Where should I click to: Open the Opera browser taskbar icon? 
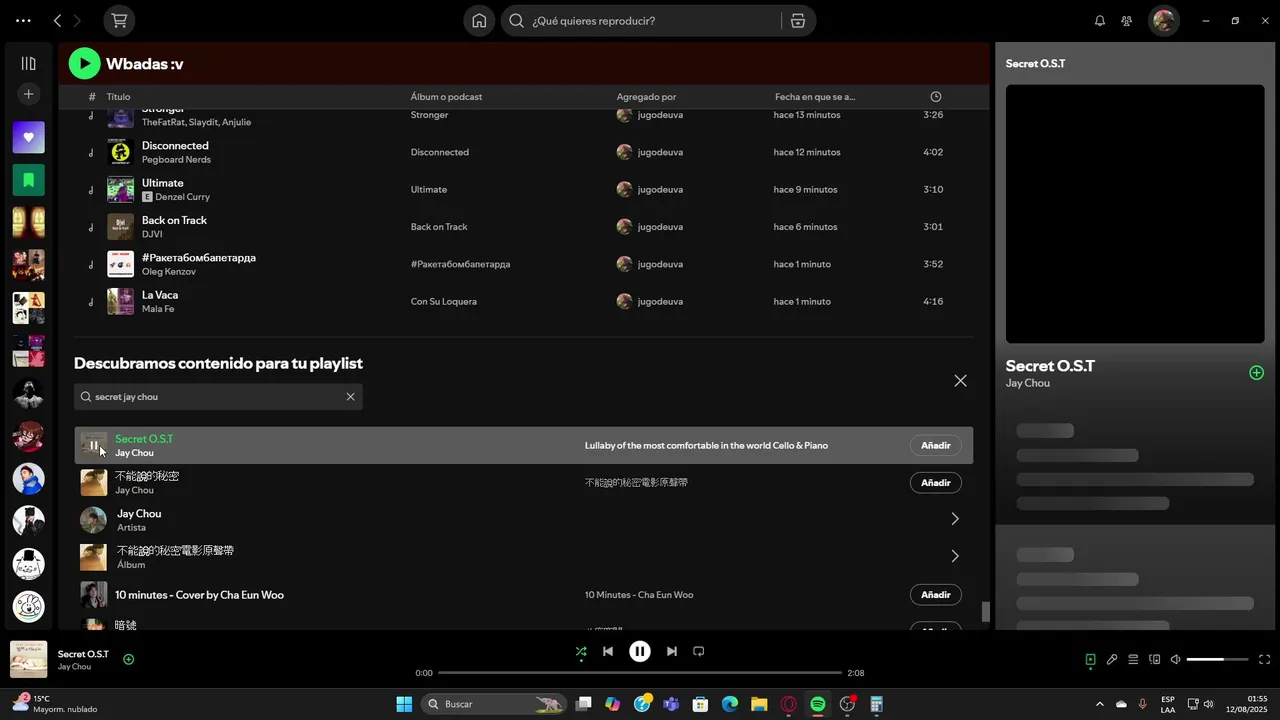tap(788, 704)
